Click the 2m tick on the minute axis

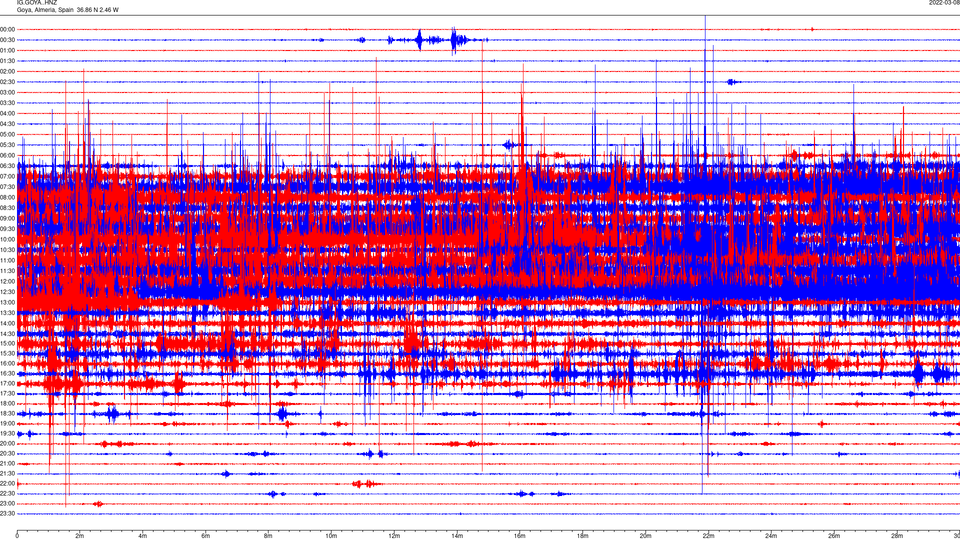tap(80, 536)
